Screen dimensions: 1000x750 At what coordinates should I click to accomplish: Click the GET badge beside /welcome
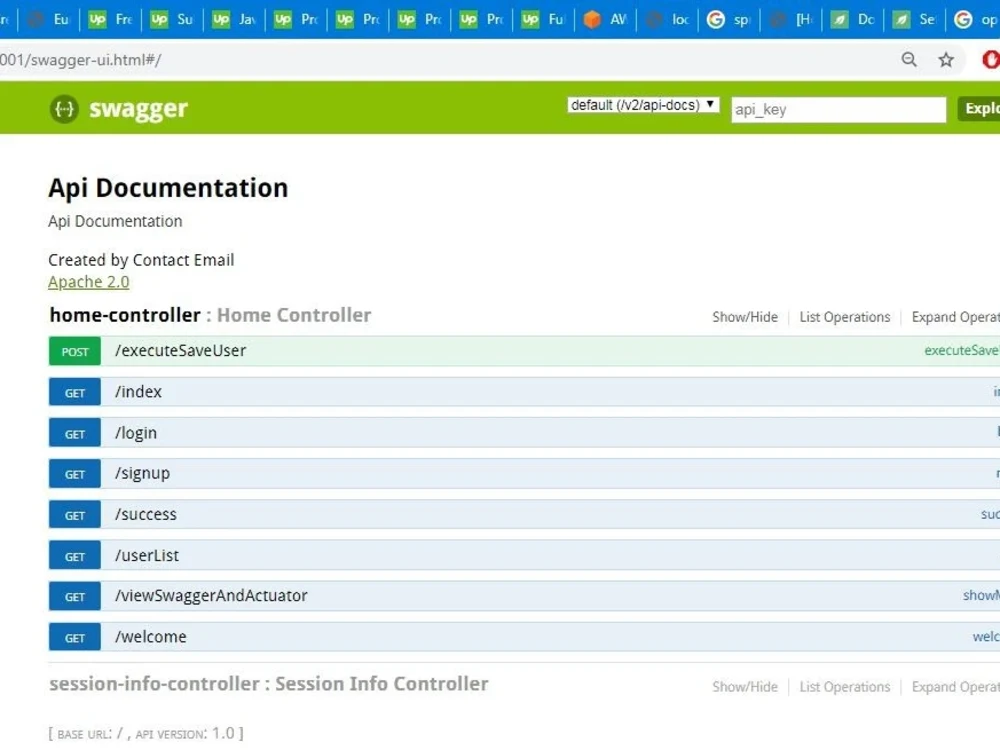tap(74, 637)
